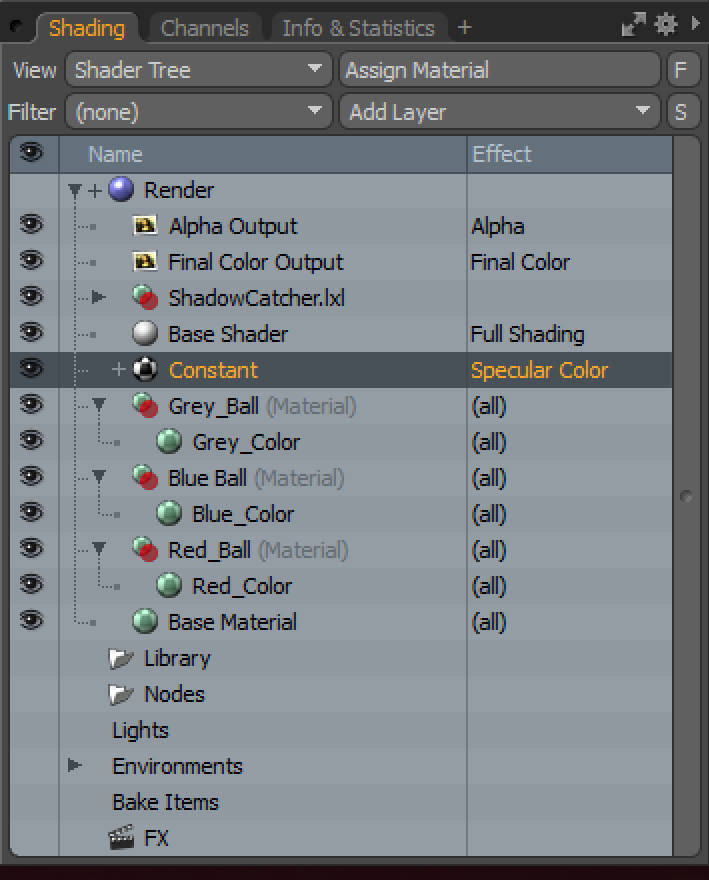
Task: Toggle visibility of Red_Ball material
Action: [x=32, y=548]
